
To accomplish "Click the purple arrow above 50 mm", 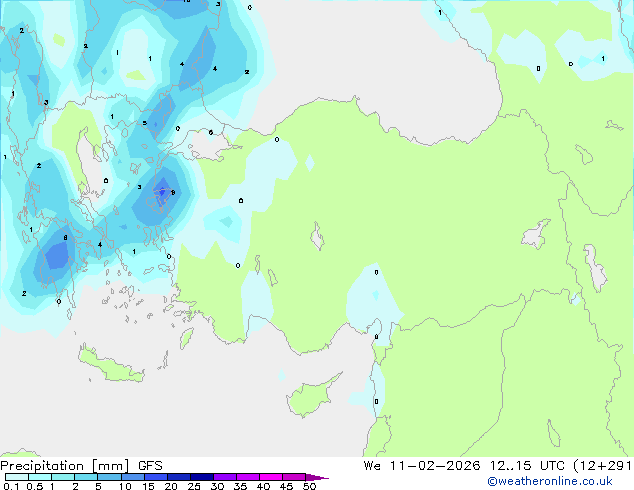I will 317,477.
